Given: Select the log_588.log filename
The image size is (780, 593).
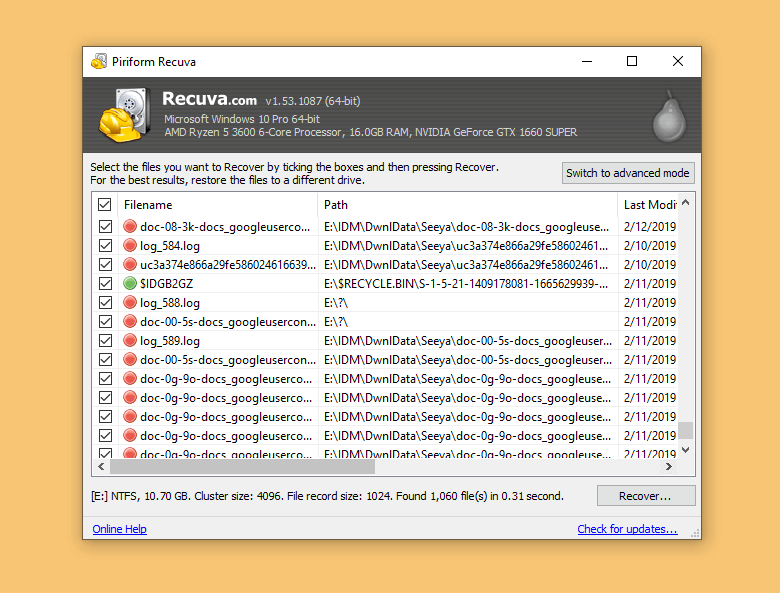Looking at the screenshot, I should 170,302.
